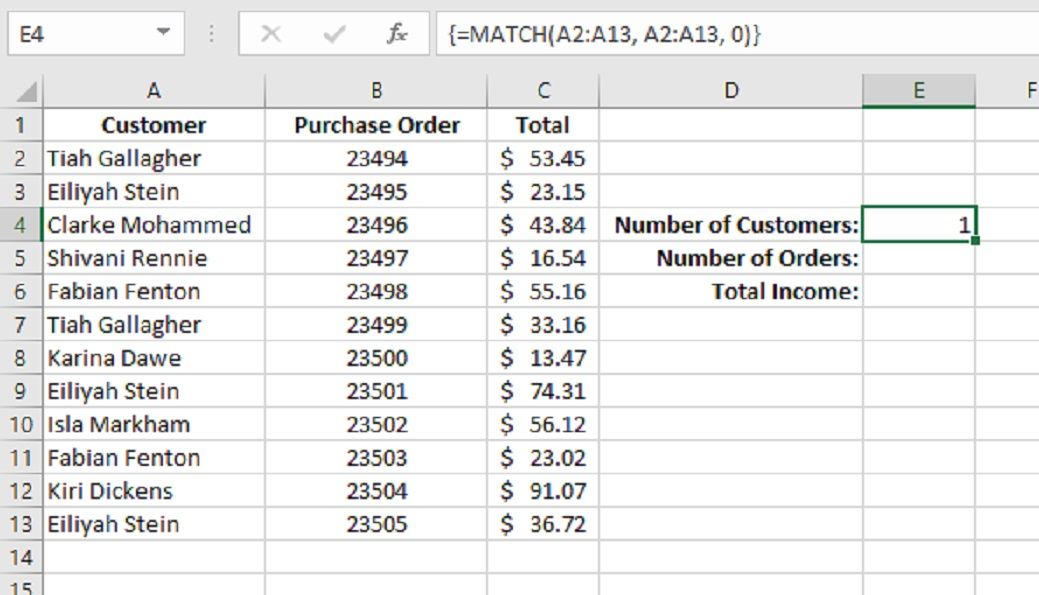
Task: Select the Kiri Dickens cell
Action: coord(154,491)
